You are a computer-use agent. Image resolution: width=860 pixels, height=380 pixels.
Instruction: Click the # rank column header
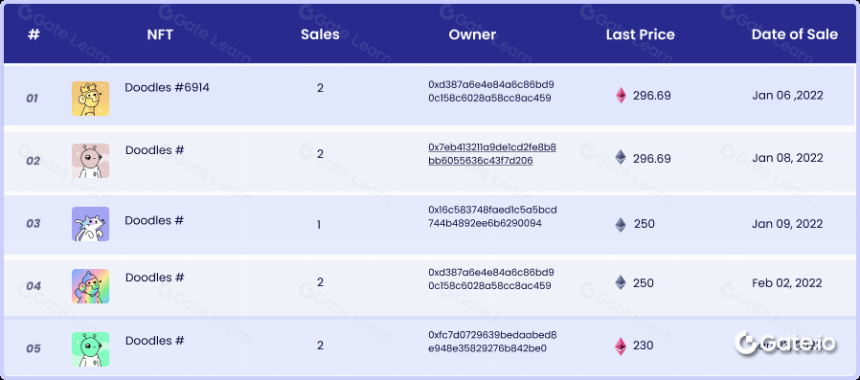pos(34,35)
